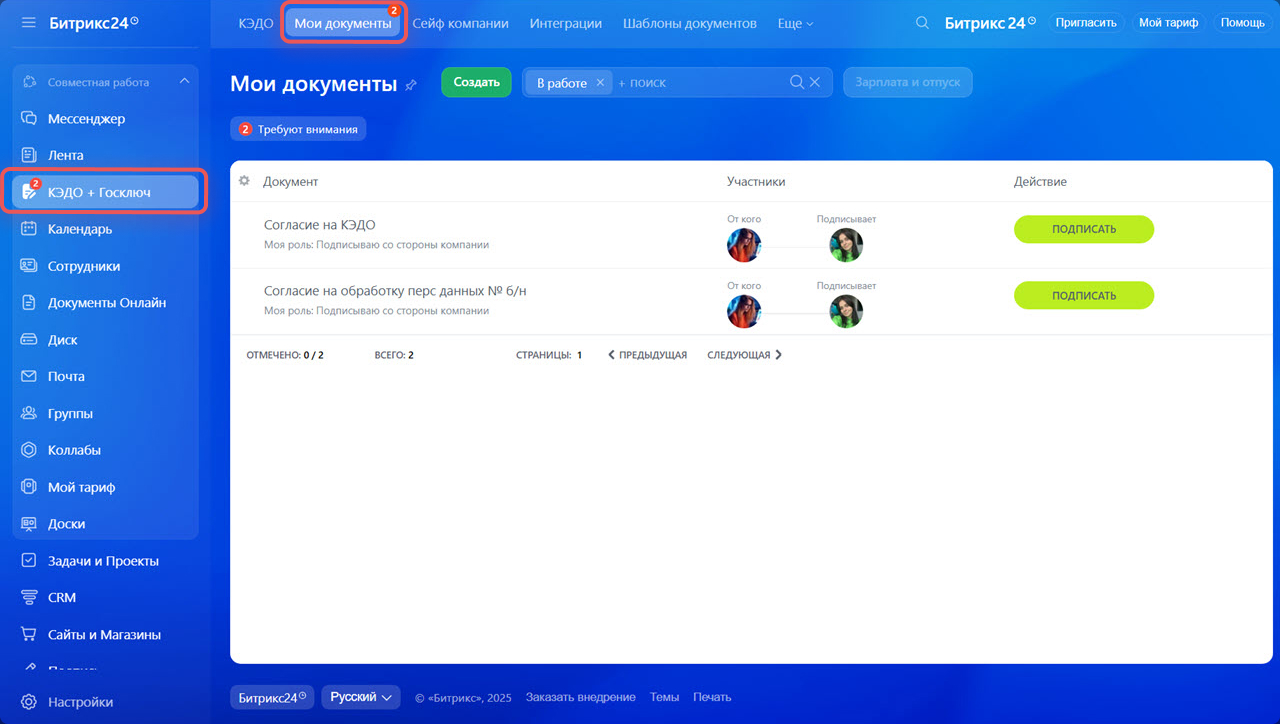
Task: Open Согласие на обработку перс данных № б/н
Action: (x=395, y=291)
